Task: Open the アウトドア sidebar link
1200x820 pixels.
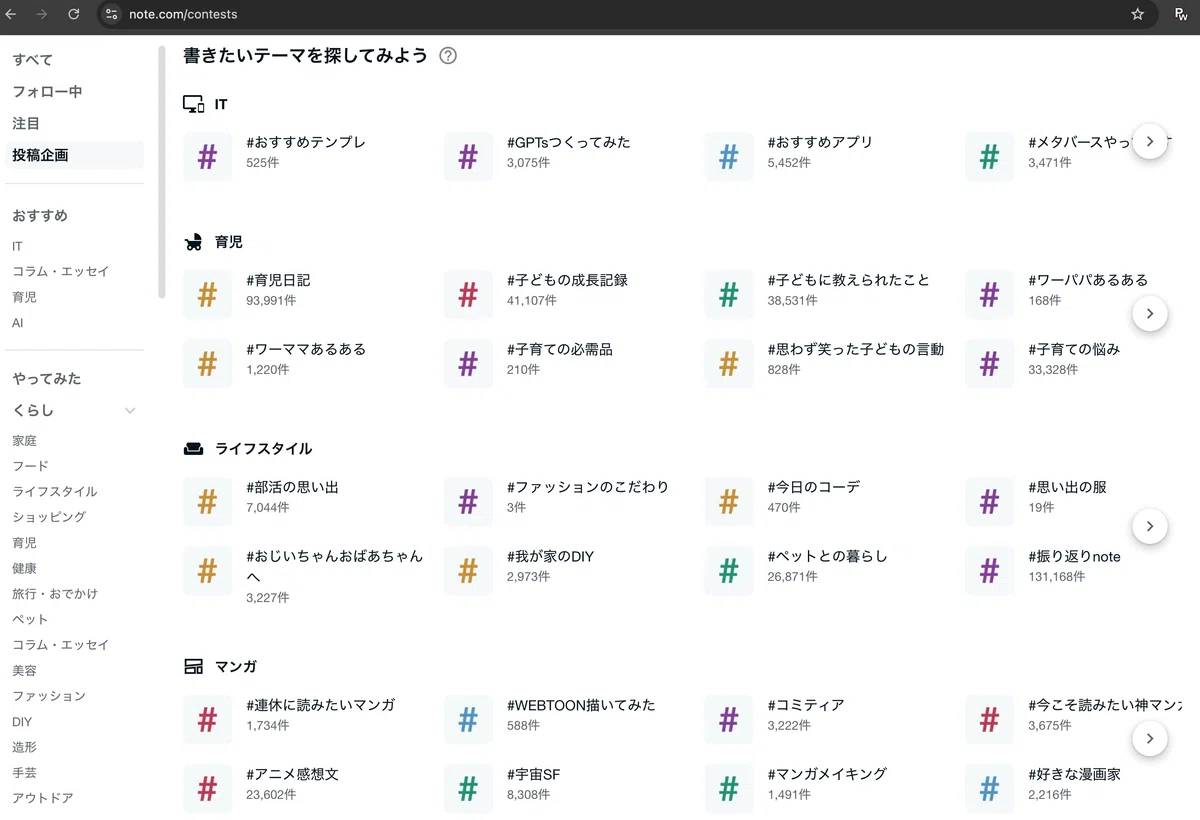Action: [x=43, y=798]
